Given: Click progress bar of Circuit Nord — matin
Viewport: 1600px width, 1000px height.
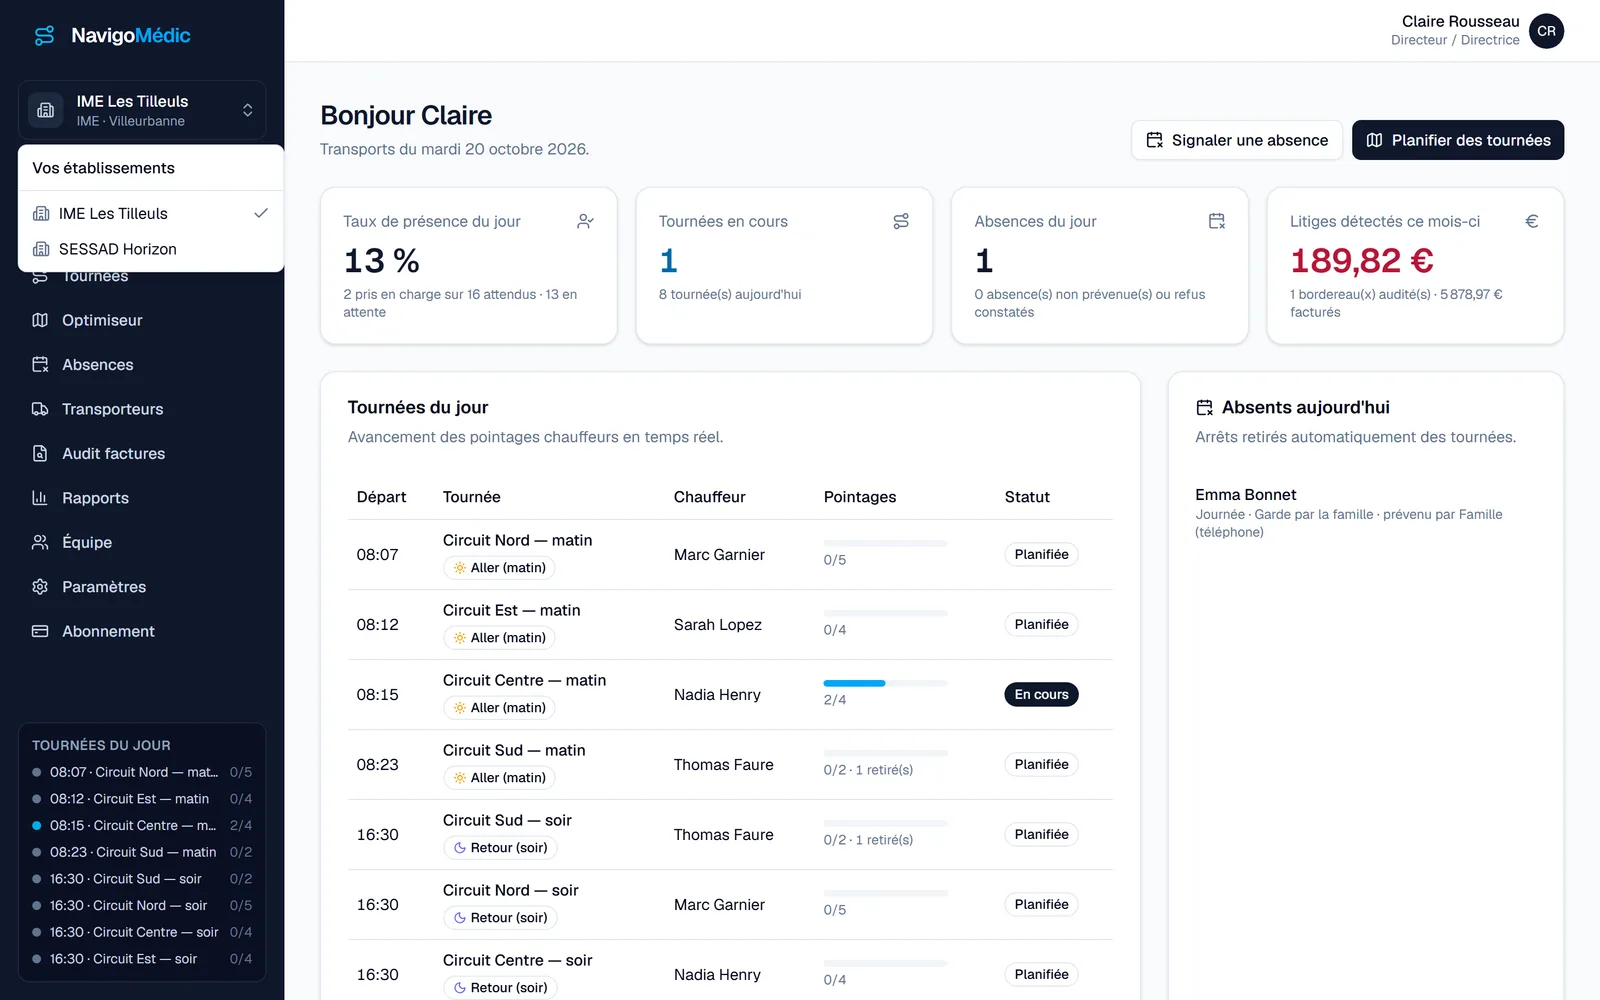Looking at the screenshot, I should pyautogui.click(x=885, y=543).
